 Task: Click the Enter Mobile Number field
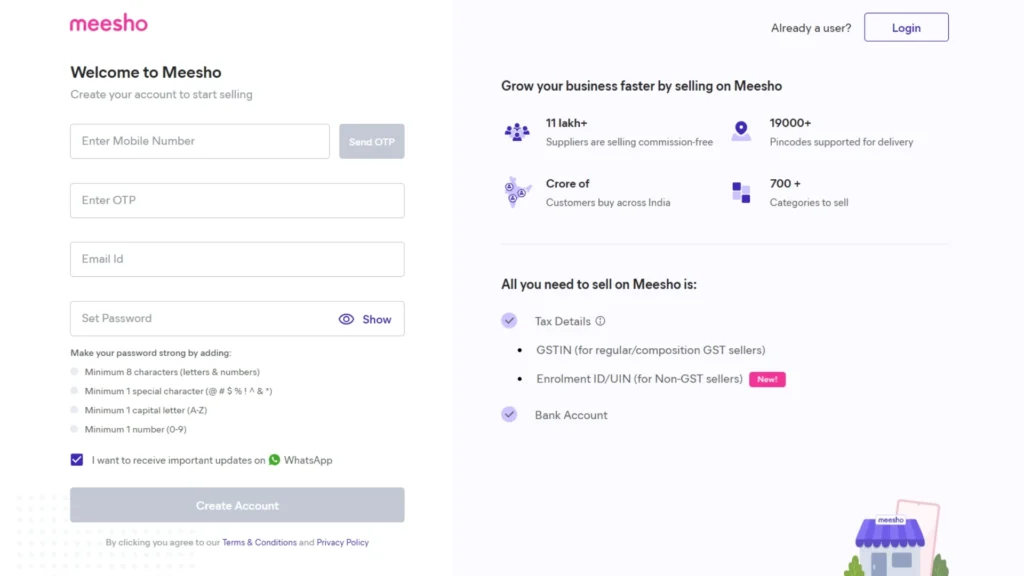click(199, 141)
